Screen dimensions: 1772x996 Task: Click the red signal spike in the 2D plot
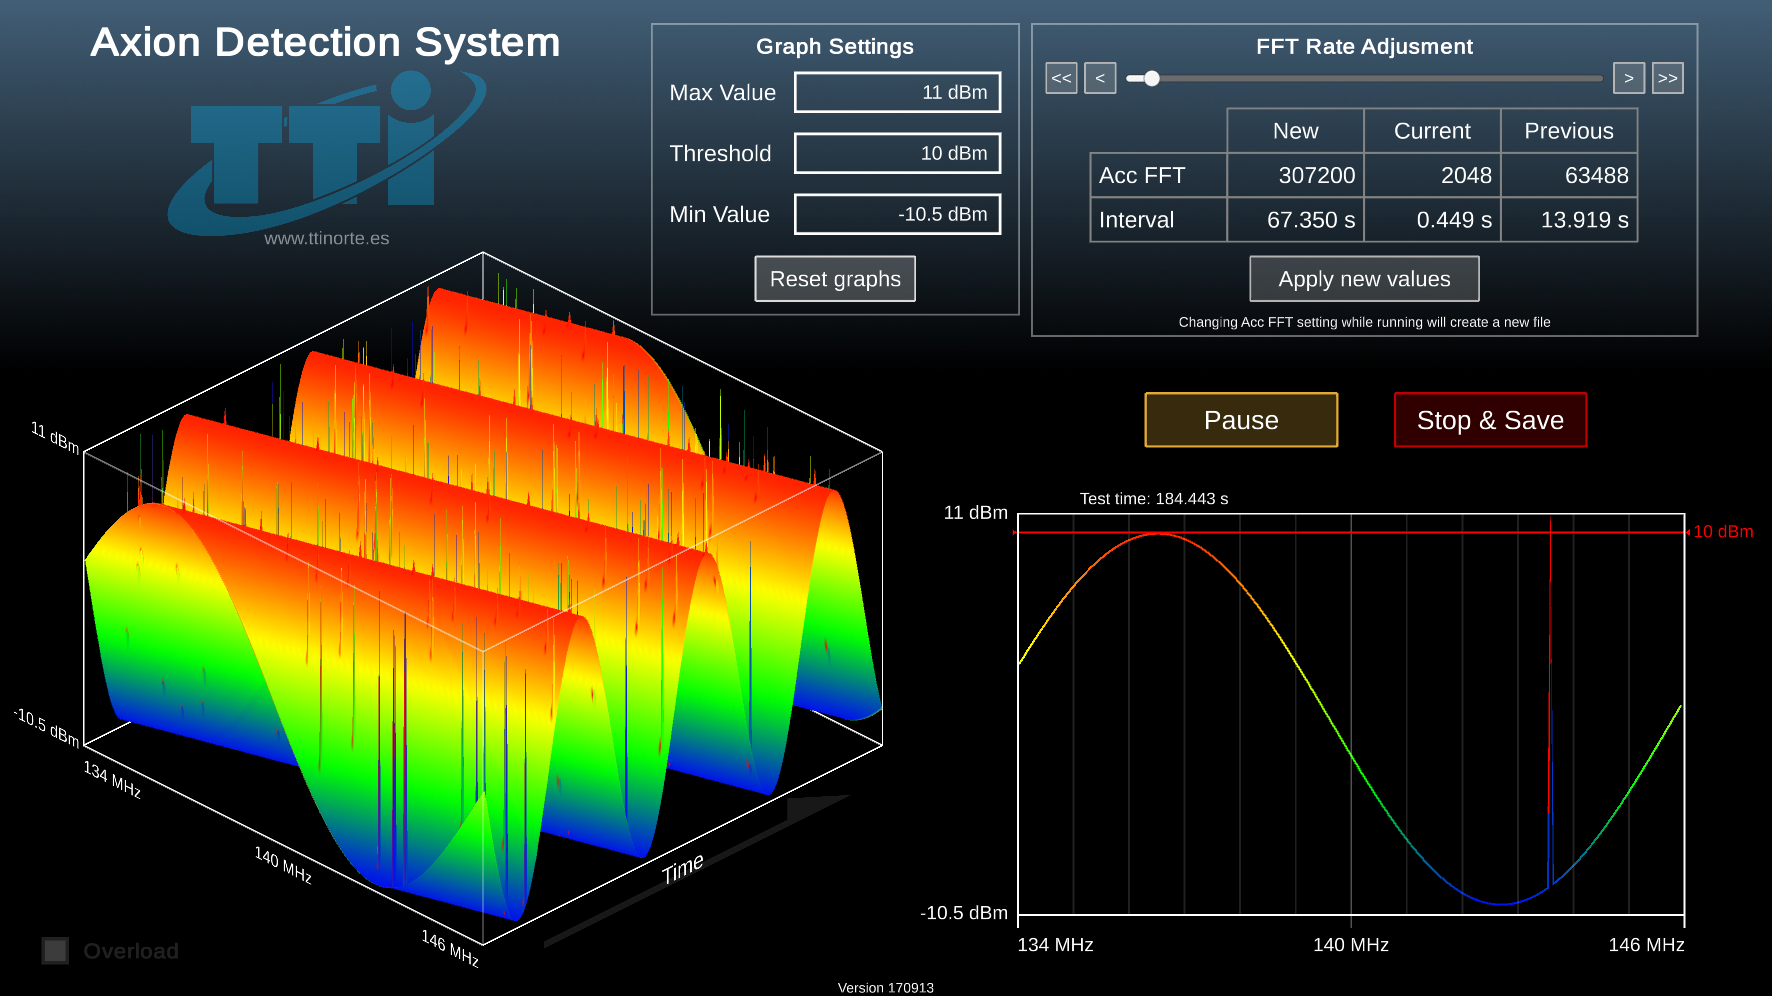tap(1550, 700)
